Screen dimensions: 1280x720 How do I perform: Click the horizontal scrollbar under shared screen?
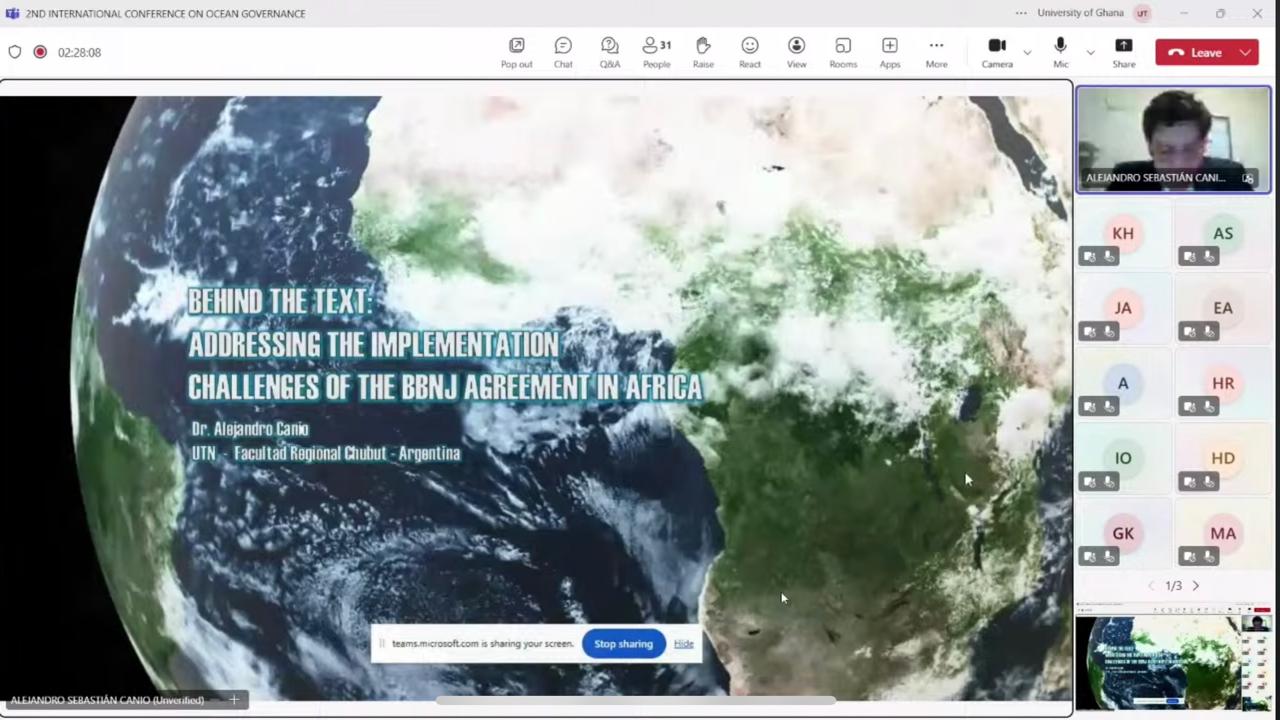coord(636,700)
